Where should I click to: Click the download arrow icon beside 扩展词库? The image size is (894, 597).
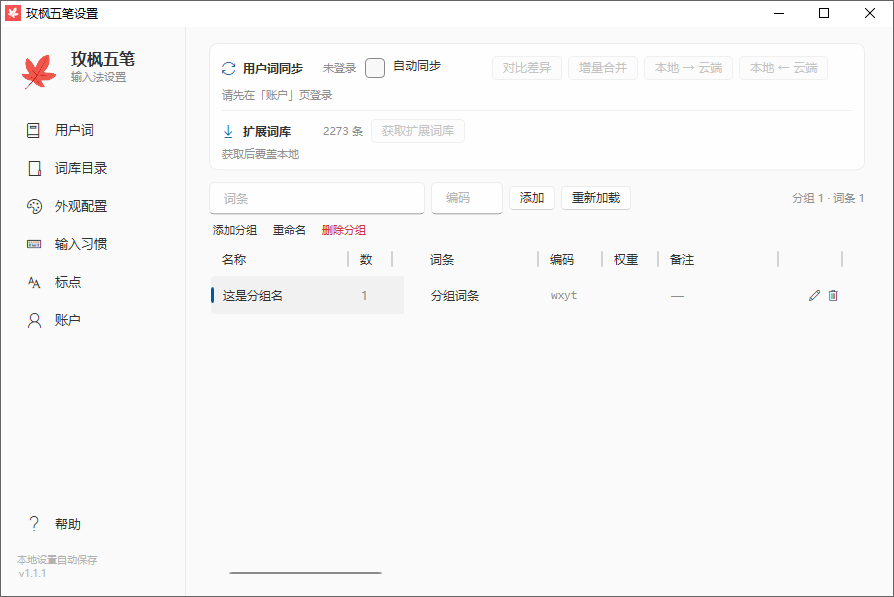[x=228, y=132]
